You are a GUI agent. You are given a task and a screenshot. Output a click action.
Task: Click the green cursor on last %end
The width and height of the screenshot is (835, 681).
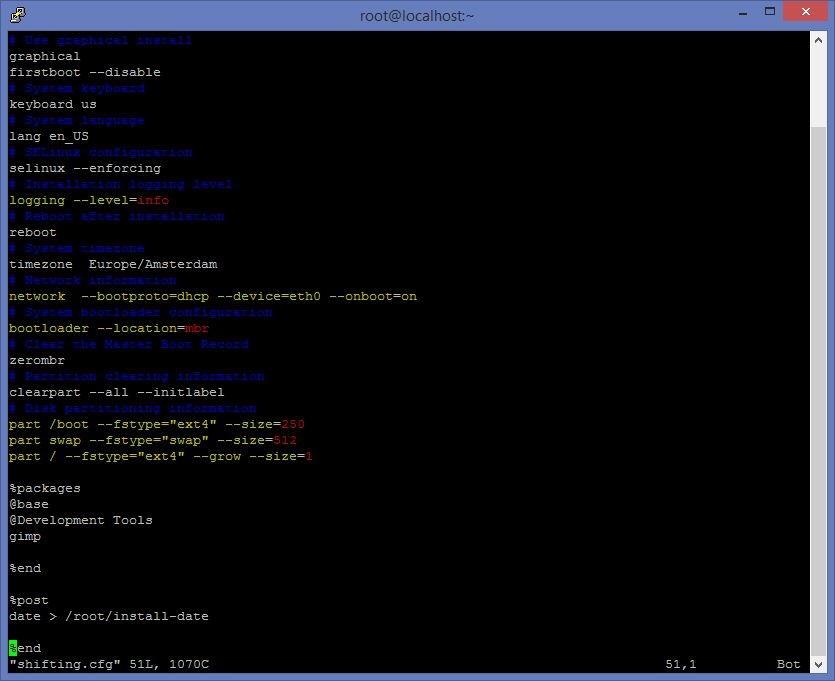click(13, 649)
